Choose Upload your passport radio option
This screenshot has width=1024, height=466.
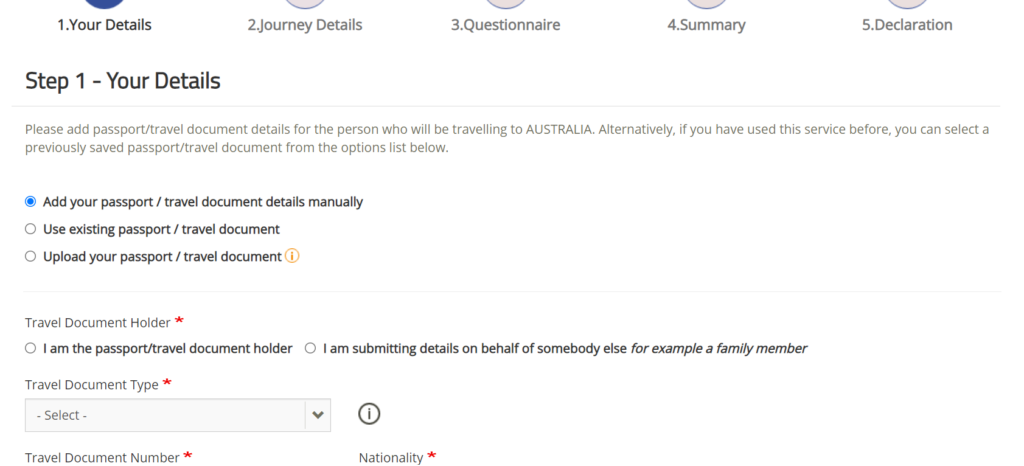pyautogui.click(x=30, y=256)
